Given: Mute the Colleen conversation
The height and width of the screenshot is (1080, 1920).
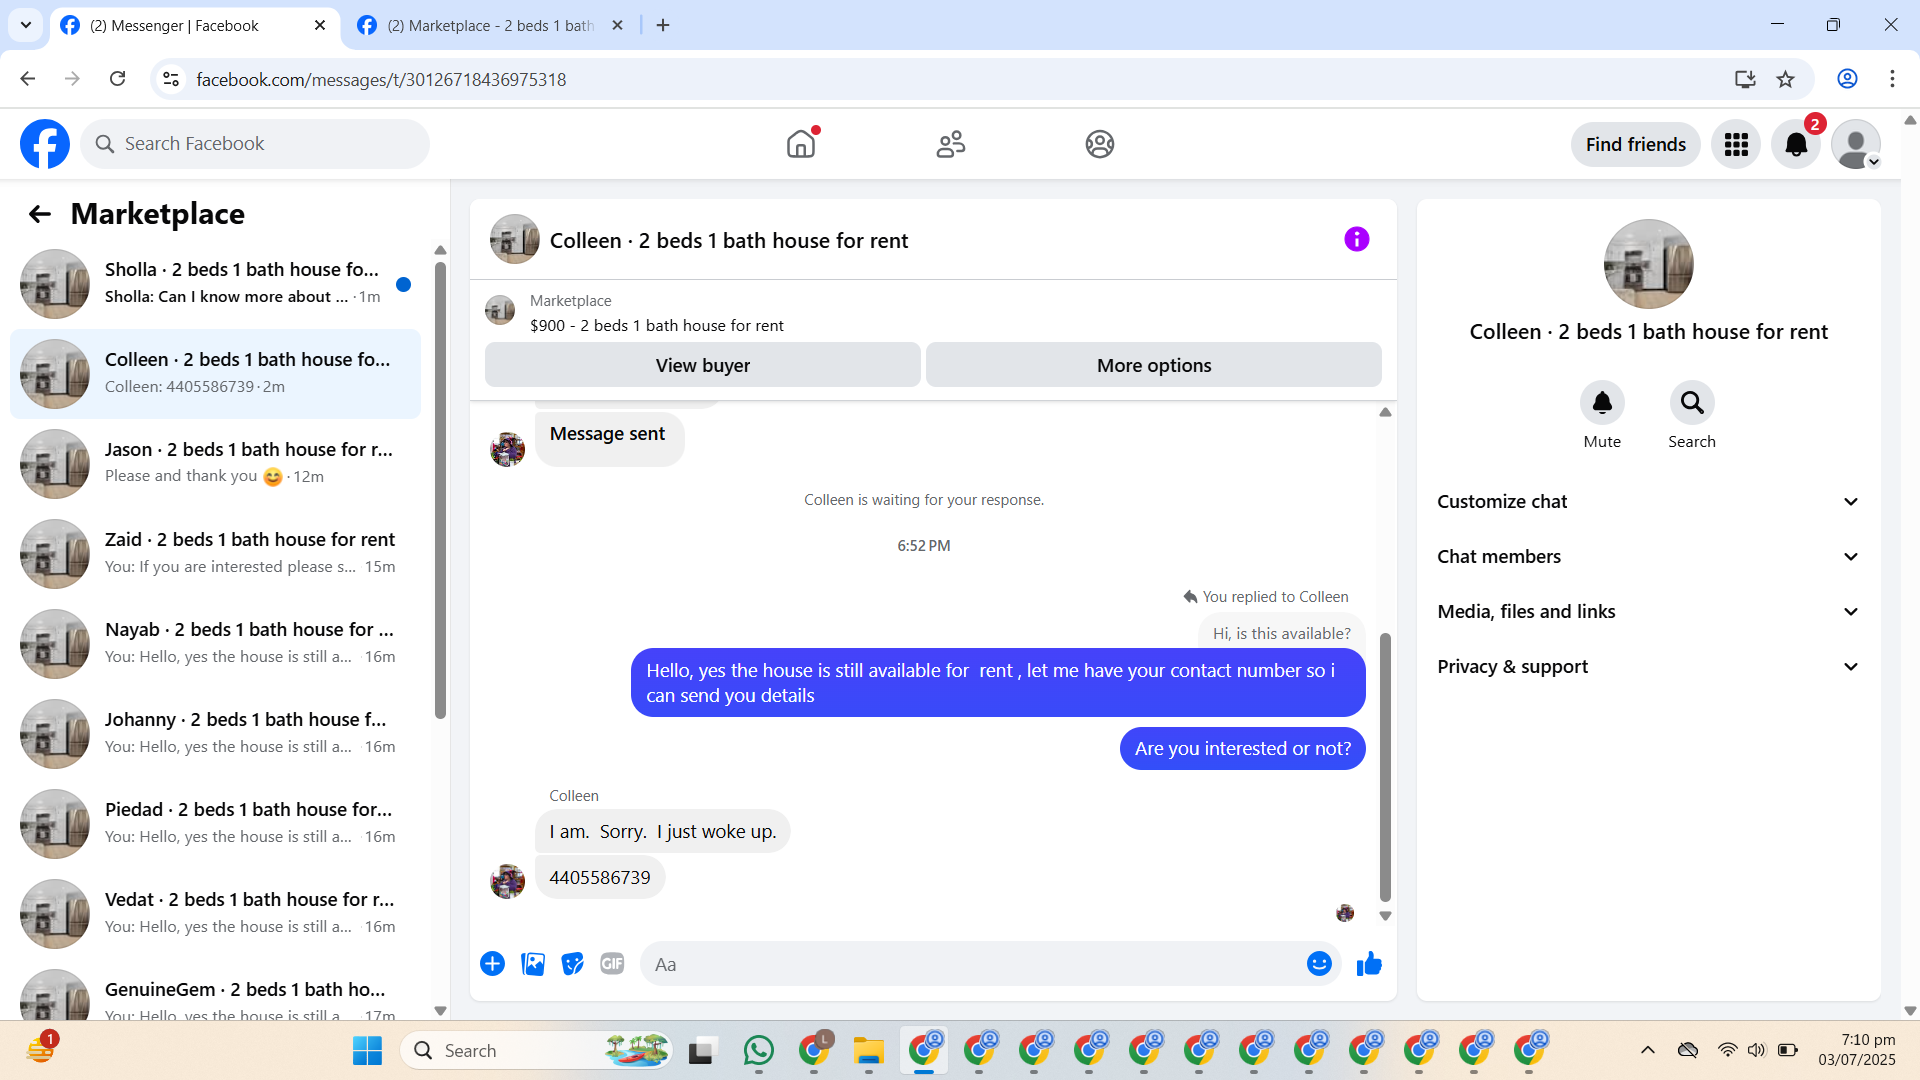Looking at the screenshot, I should click(1602, 403).
